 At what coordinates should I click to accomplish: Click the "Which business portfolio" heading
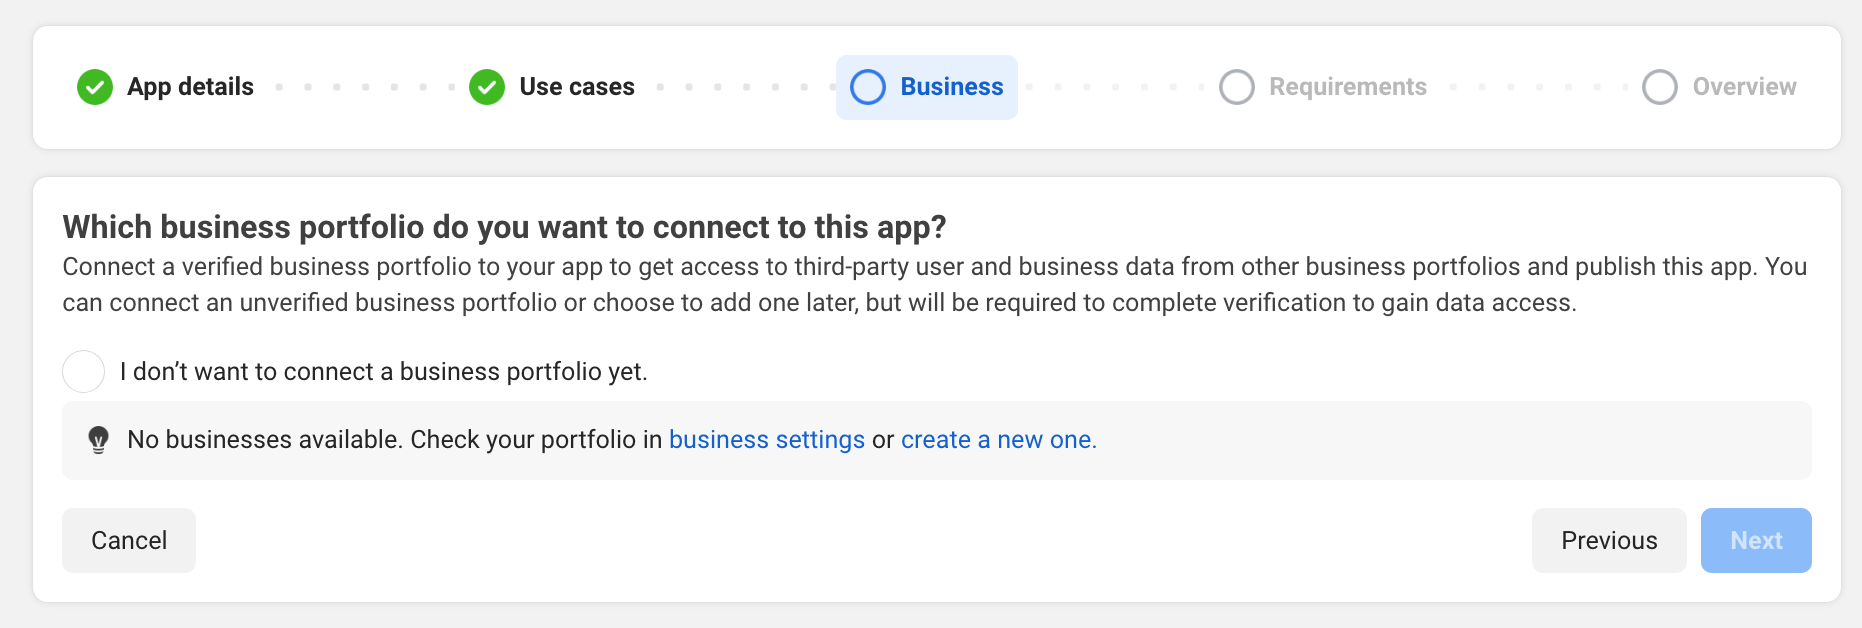pos(504,227)
